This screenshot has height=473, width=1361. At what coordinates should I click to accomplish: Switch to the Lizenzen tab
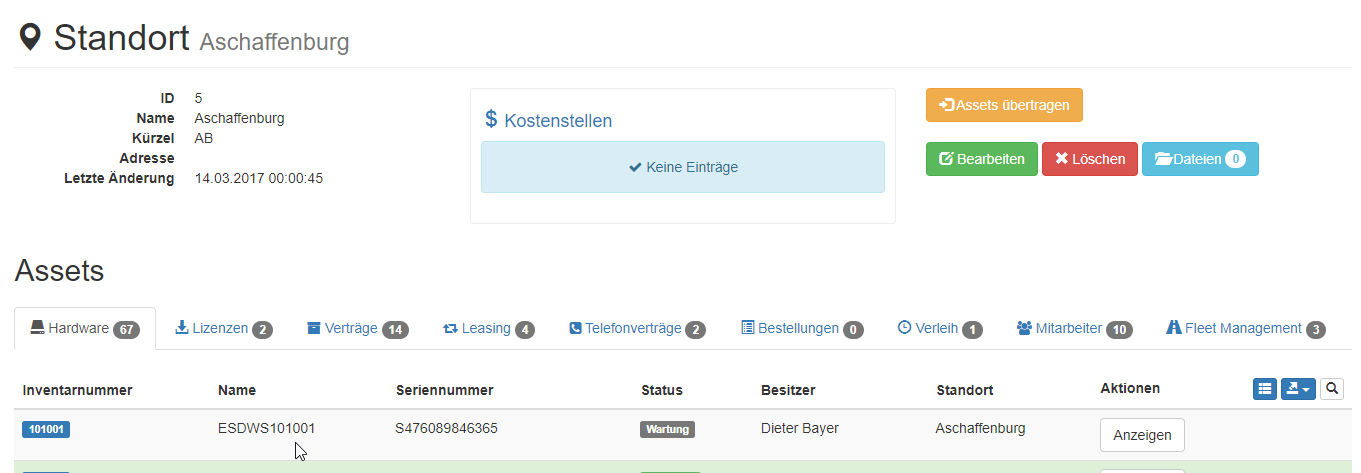(x=224, y=329)
